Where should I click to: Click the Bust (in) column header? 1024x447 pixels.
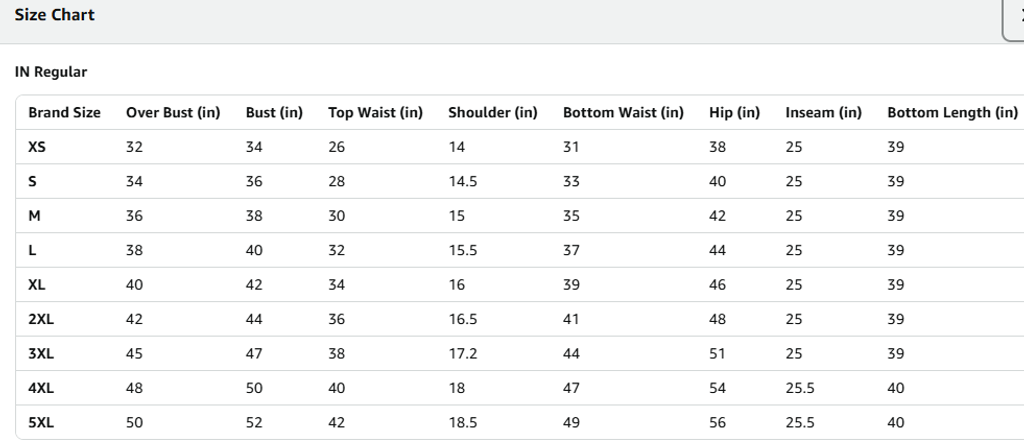pos(274,112)
